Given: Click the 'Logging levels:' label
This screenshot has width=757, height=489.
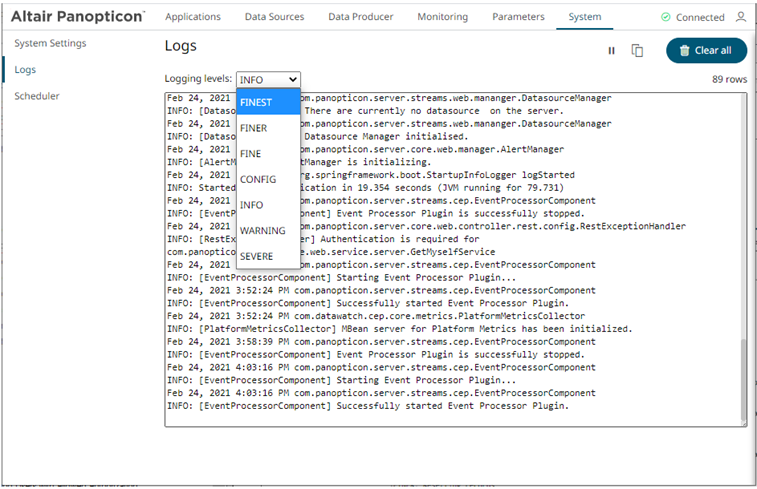Looking at the screenshot, I should 198,79.
